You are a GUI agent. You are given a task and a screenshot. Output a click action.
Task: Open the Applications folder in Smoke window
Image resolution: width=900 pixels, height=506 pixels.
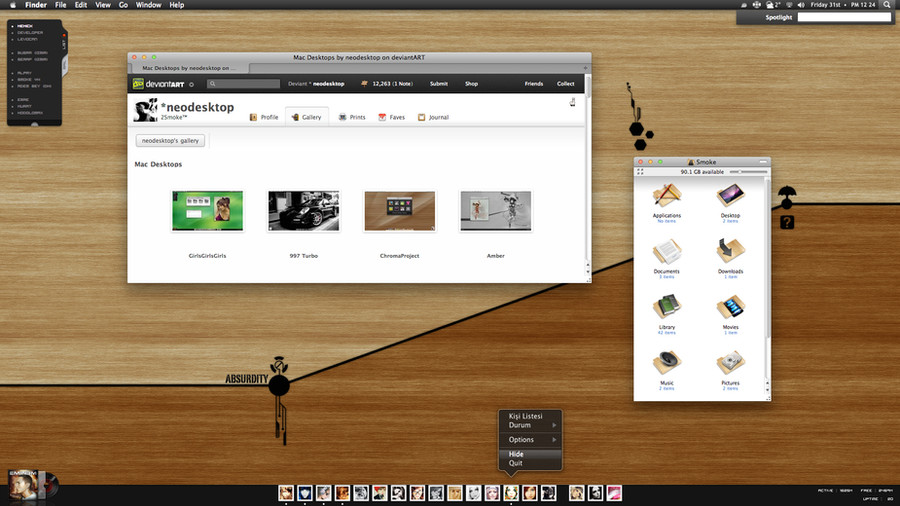pos(666,196)
